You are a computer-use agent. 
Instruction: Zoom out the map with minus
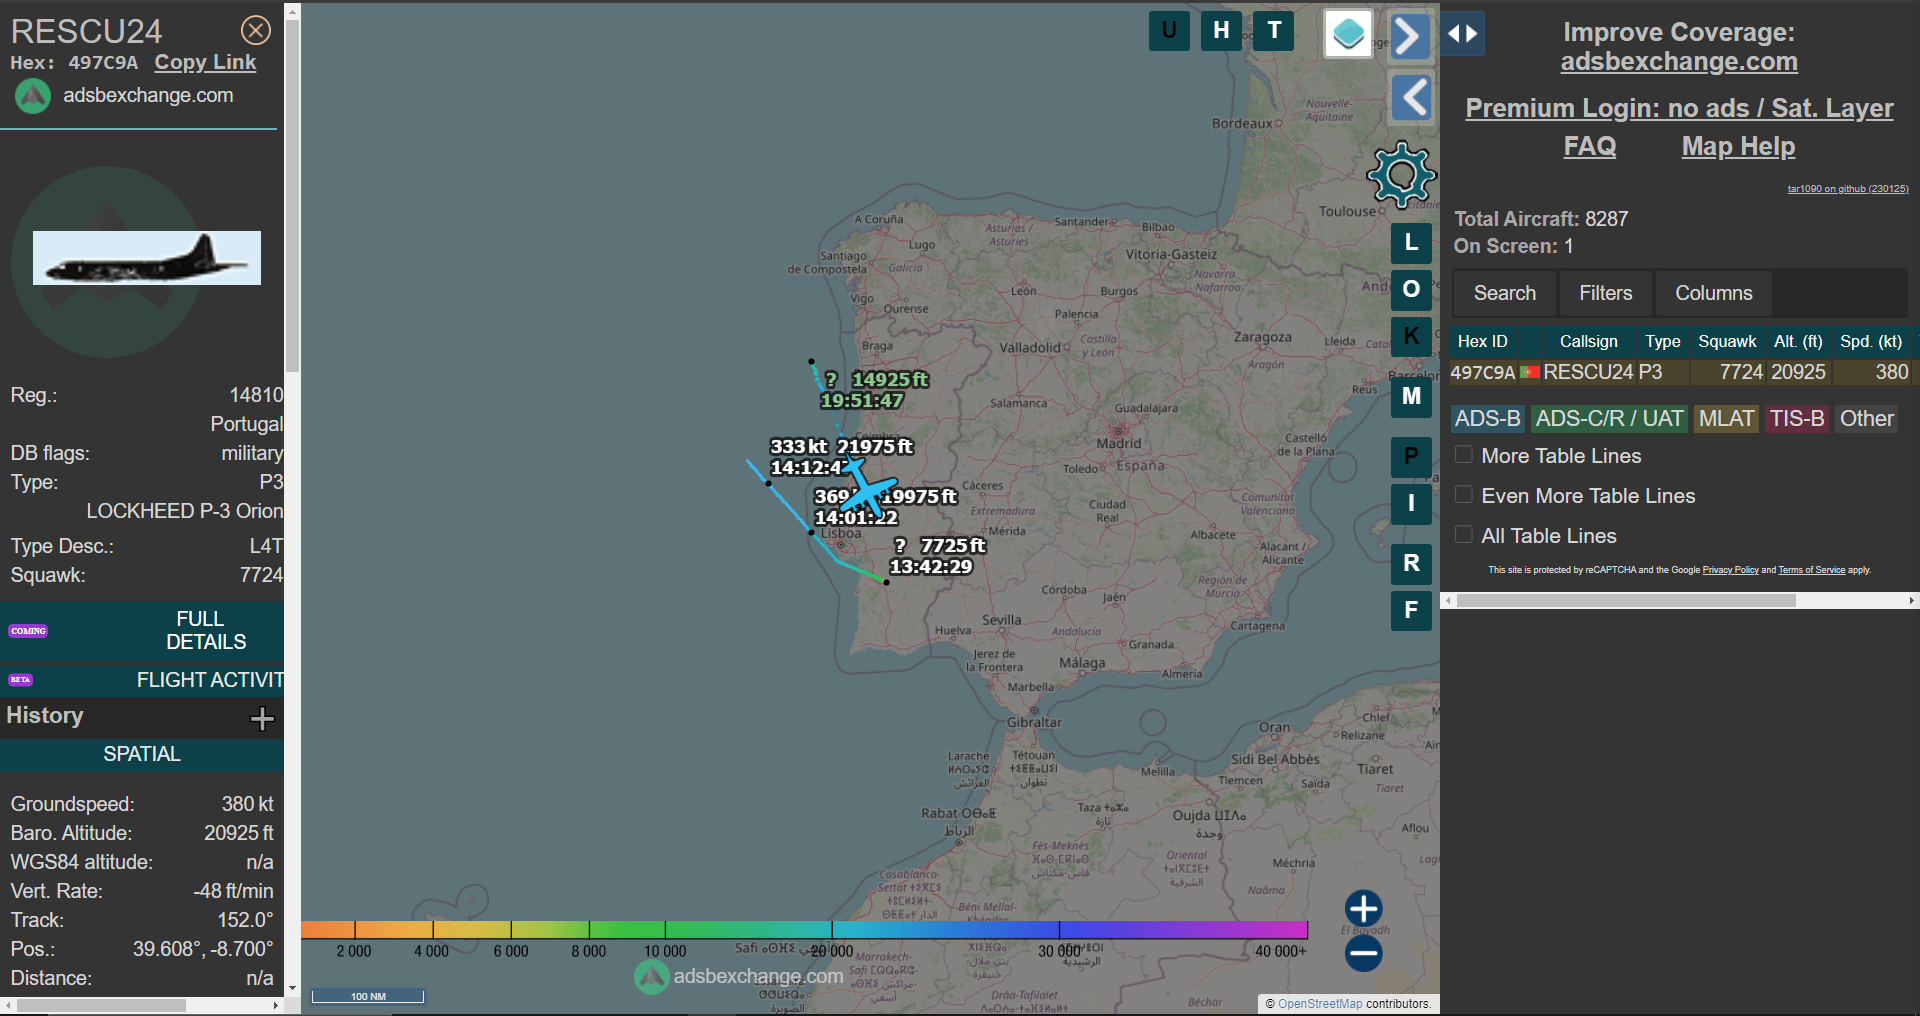1364,953
